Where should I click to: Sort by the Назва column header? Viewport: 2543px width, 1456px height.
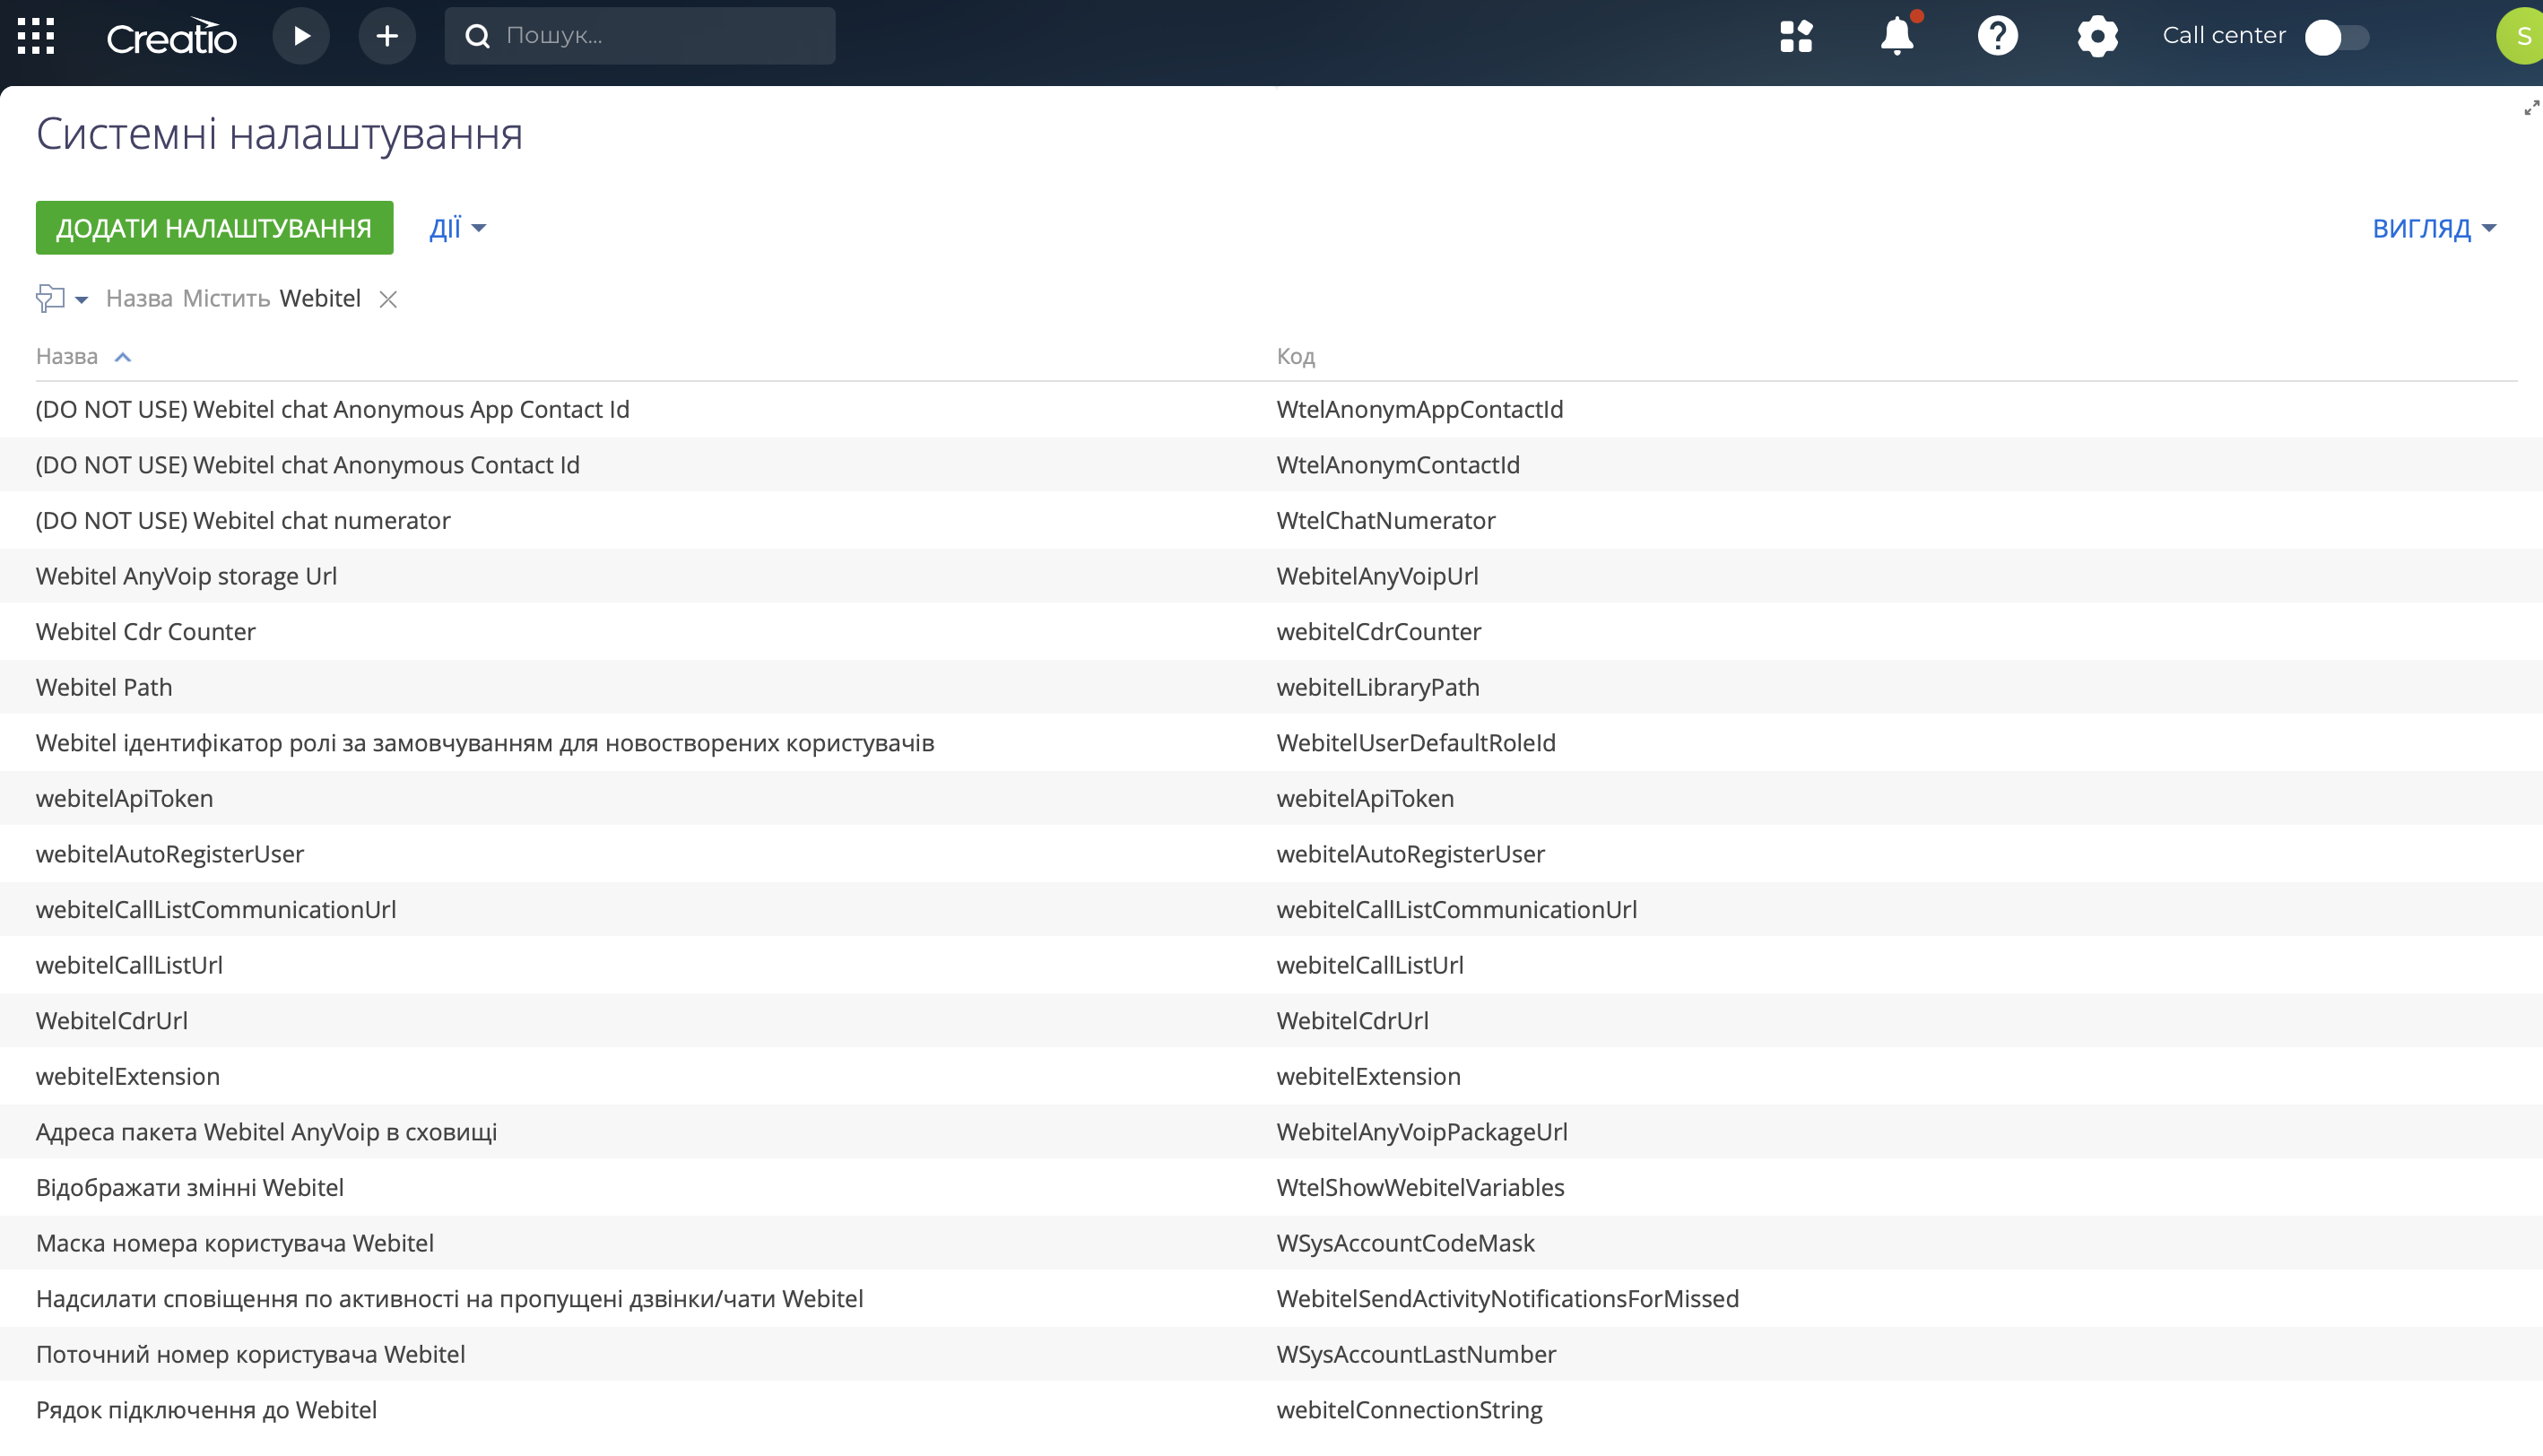pyautogui.click(x=67, y=356)
